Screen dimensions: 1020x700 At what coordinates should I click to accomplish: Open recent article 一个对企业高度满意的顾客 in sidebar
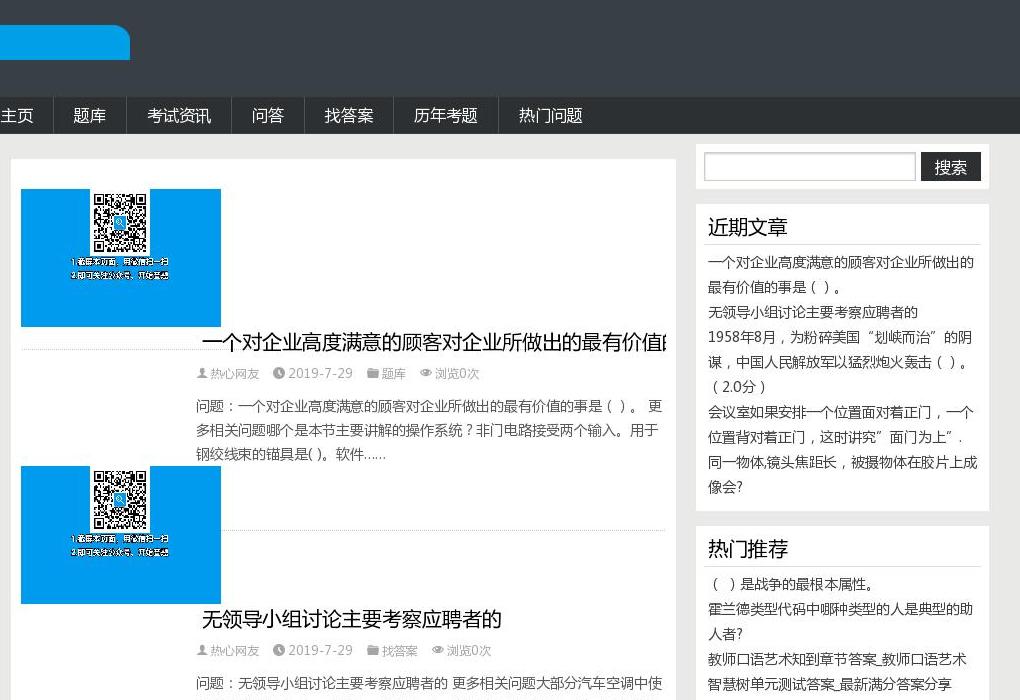(840, 275)
